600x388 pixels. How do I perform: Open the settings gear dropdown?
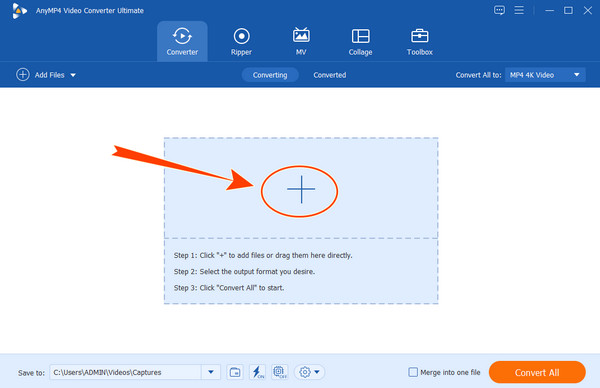pyautogui.click(x=309, y=372)
